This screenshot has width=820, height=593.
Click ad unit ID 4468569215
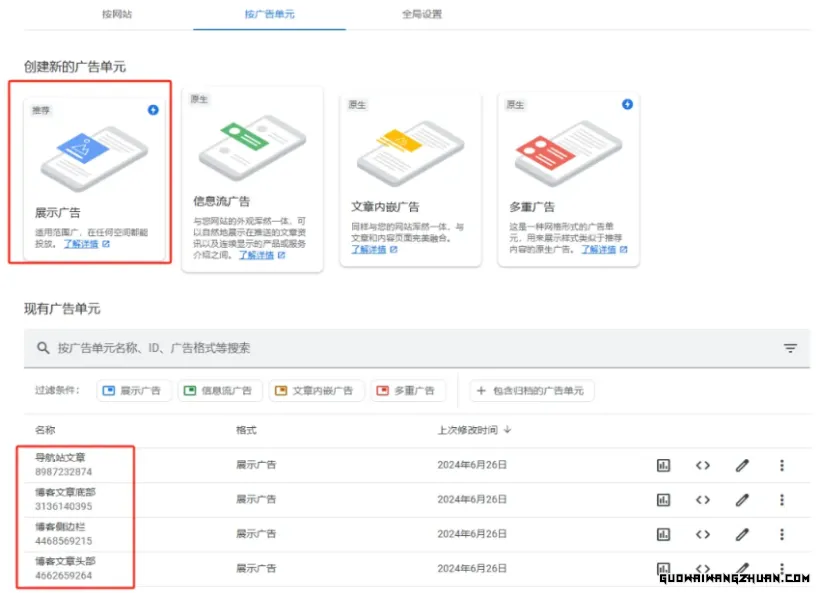pyautogui.click(x=63, y=541)
